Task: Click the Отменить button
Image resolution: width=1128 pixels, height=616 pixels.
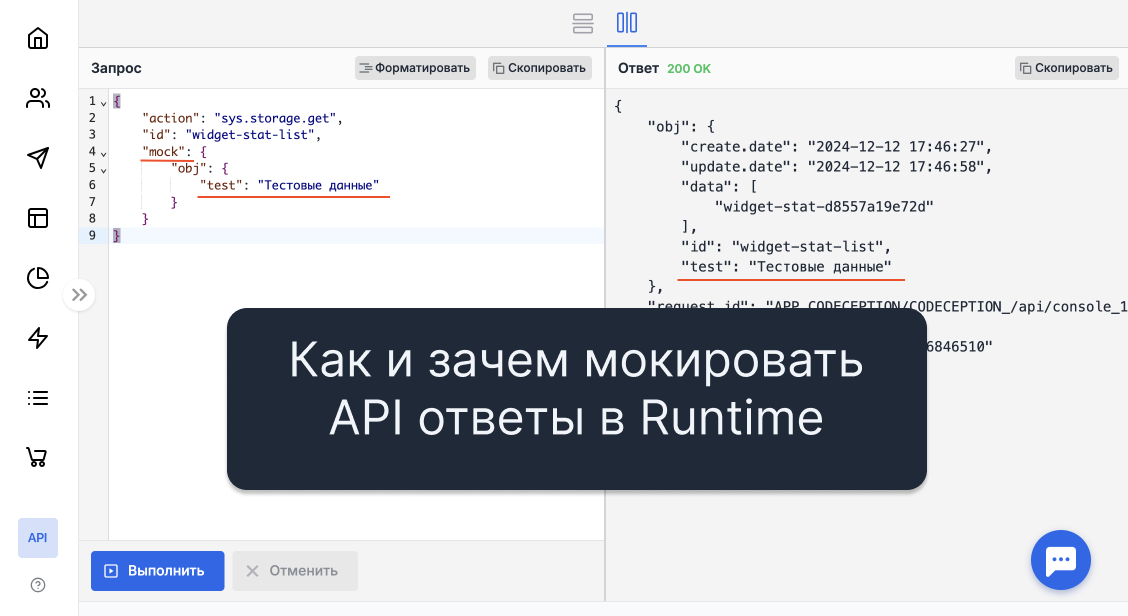Action: click(x=295, y=571)
